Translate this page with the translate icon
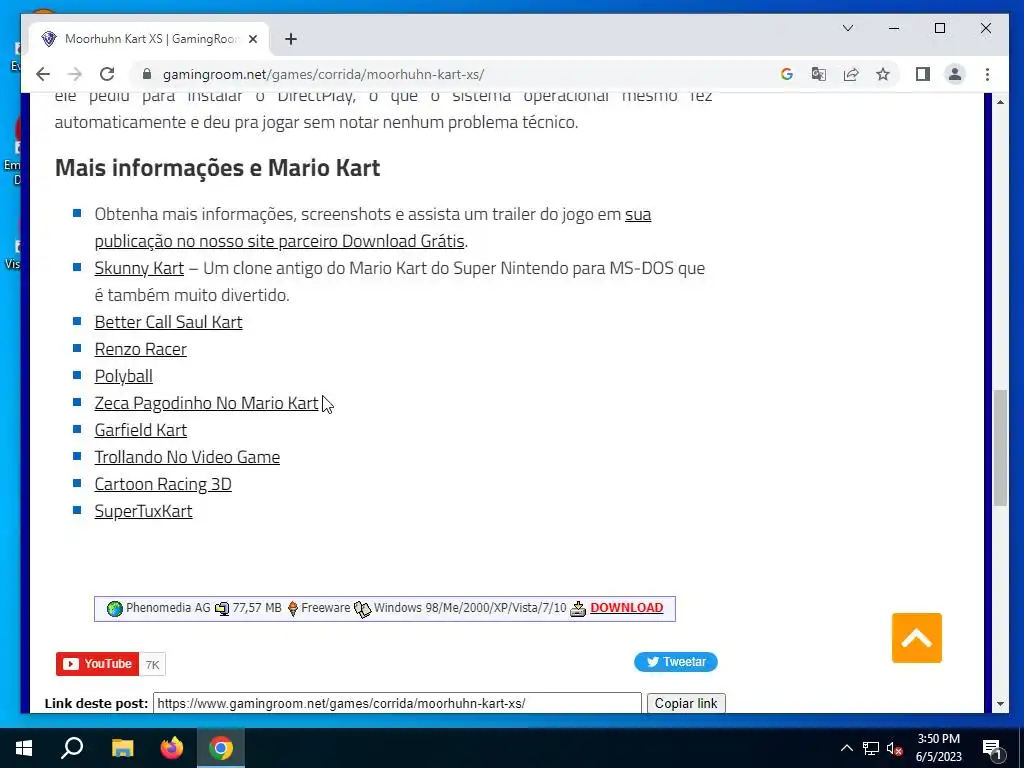The height and width of the screenshot is (768, 1024). (x=818, y=74)
